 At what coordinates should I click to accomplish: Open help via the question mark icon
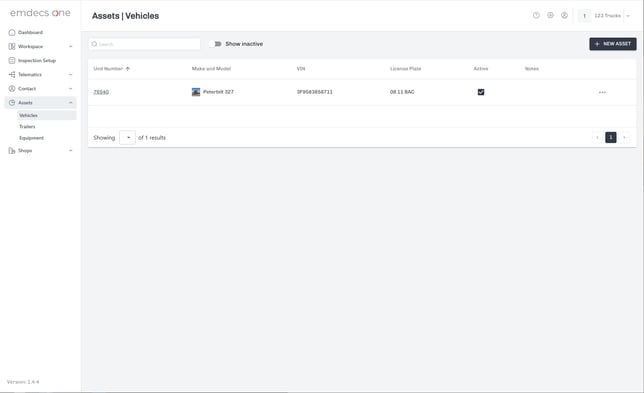pos(536,15)
